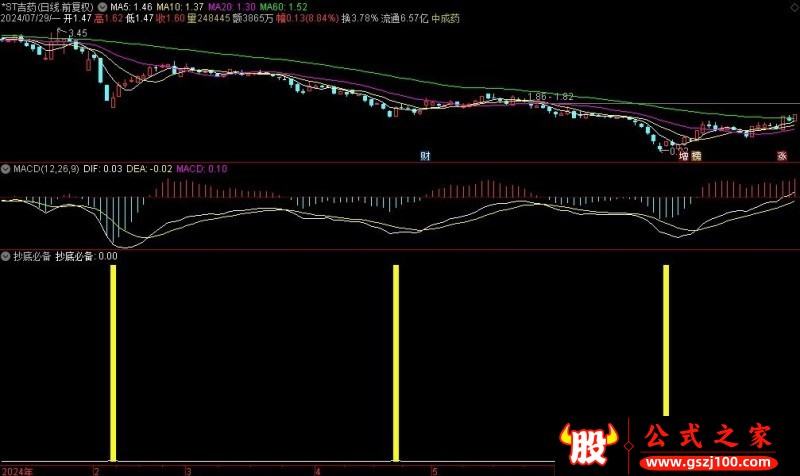Click the 涨 marker icon

782,156
